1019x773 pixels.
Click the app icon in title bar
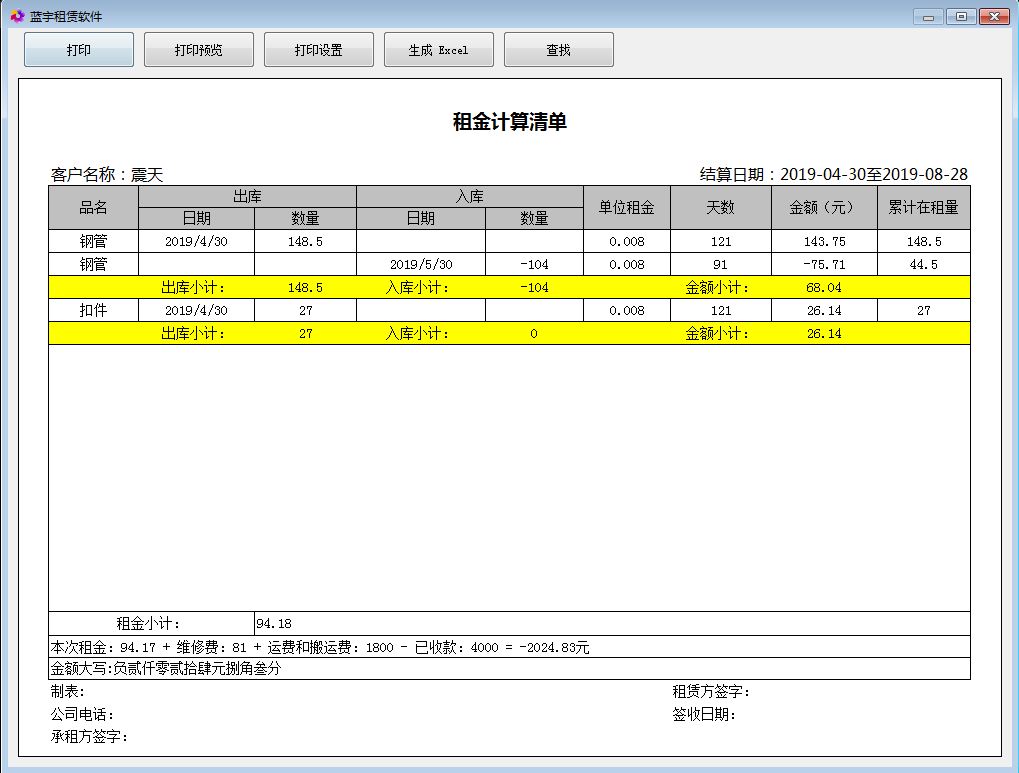tap(16, 16)
